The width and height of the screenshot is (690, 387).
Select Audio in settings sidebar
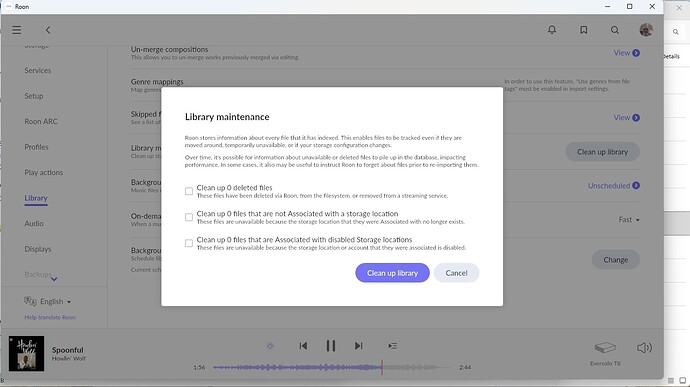click(34, 224)
